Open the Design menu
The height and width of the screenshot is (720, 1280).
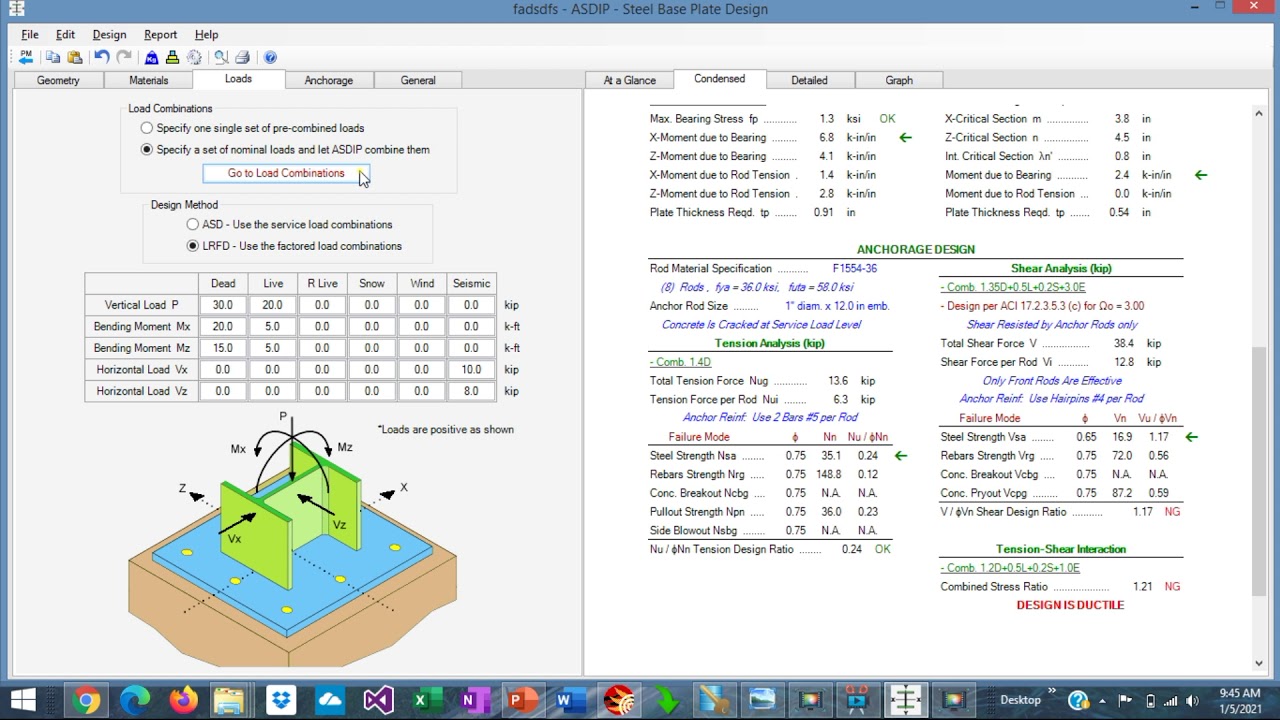(x=109, y=35)
